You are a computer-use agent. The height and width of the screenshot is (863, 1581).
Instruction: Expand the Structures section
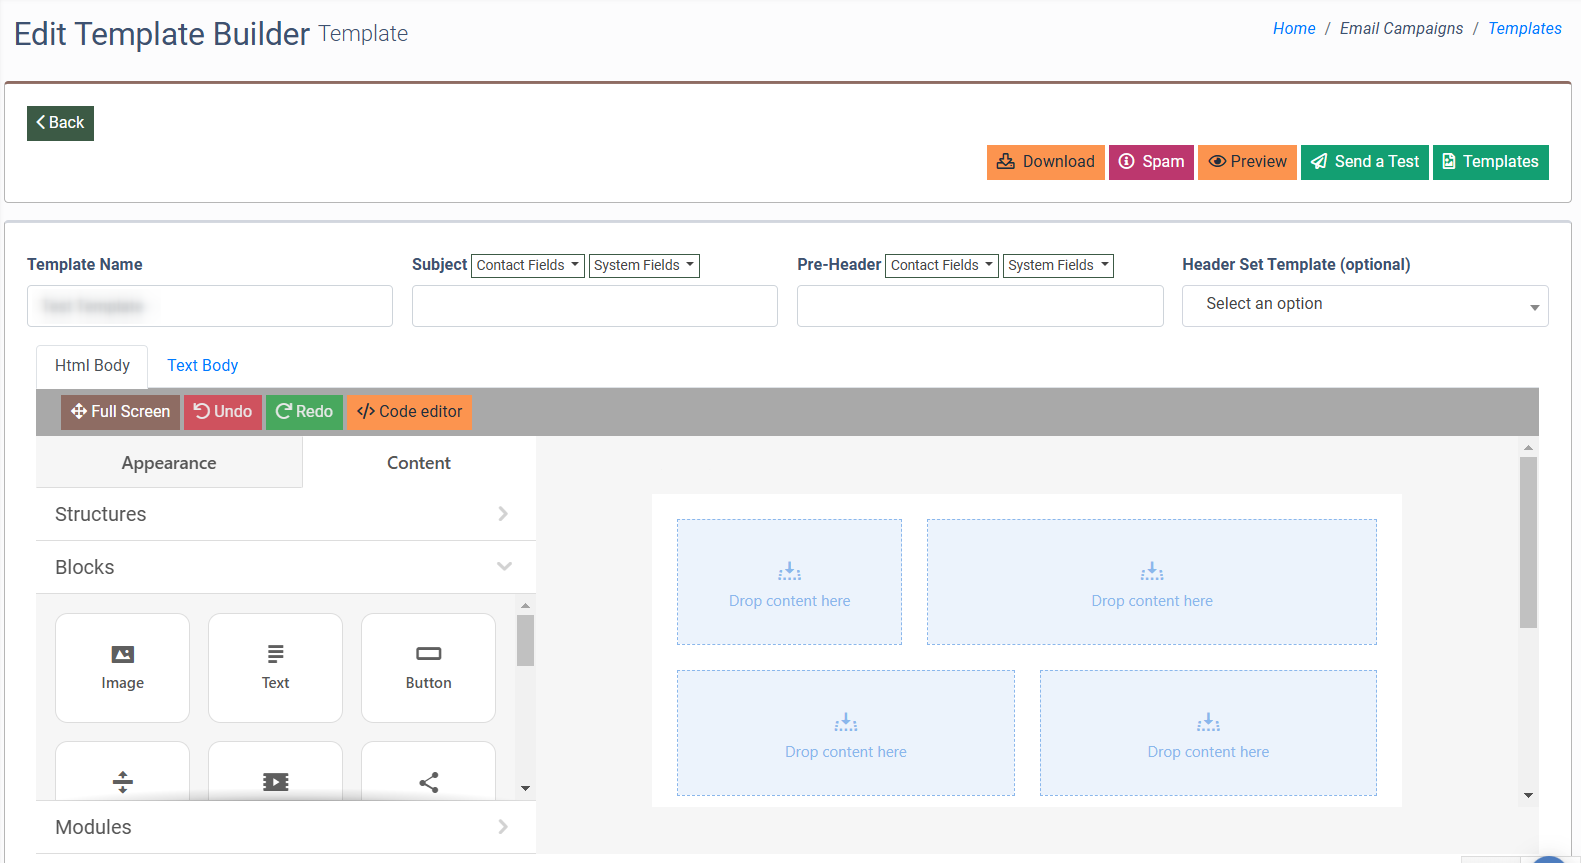point(285,514)
